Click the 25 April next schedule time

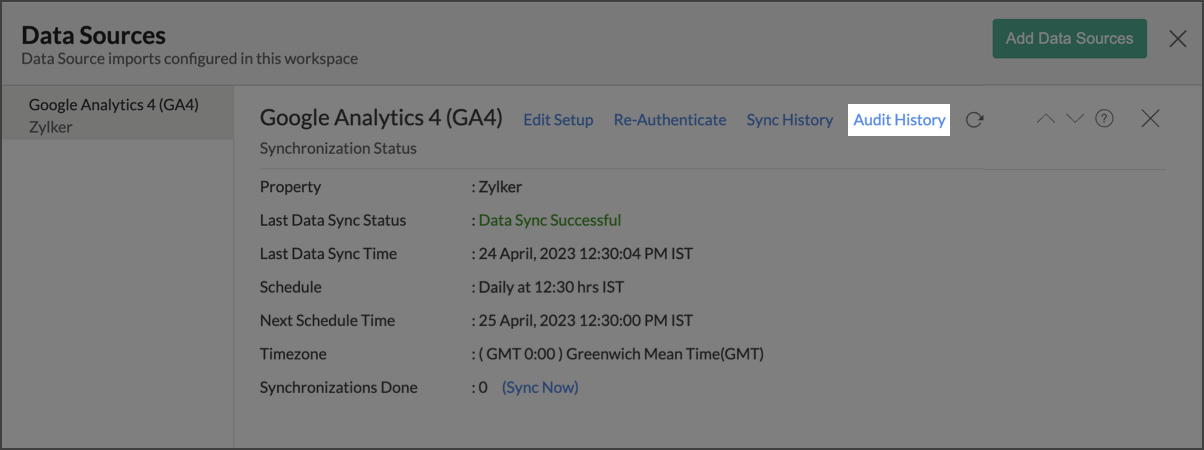(x=586, y=321)
